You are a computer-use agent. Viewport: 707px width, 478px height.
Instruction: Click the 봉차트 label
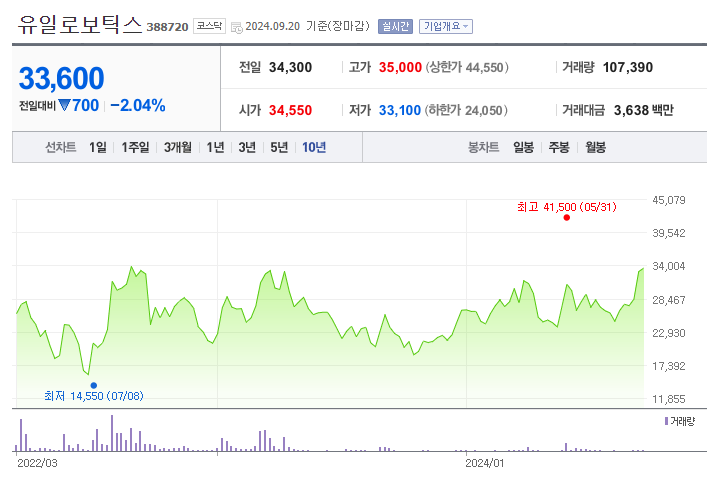[x=483, y=147]
